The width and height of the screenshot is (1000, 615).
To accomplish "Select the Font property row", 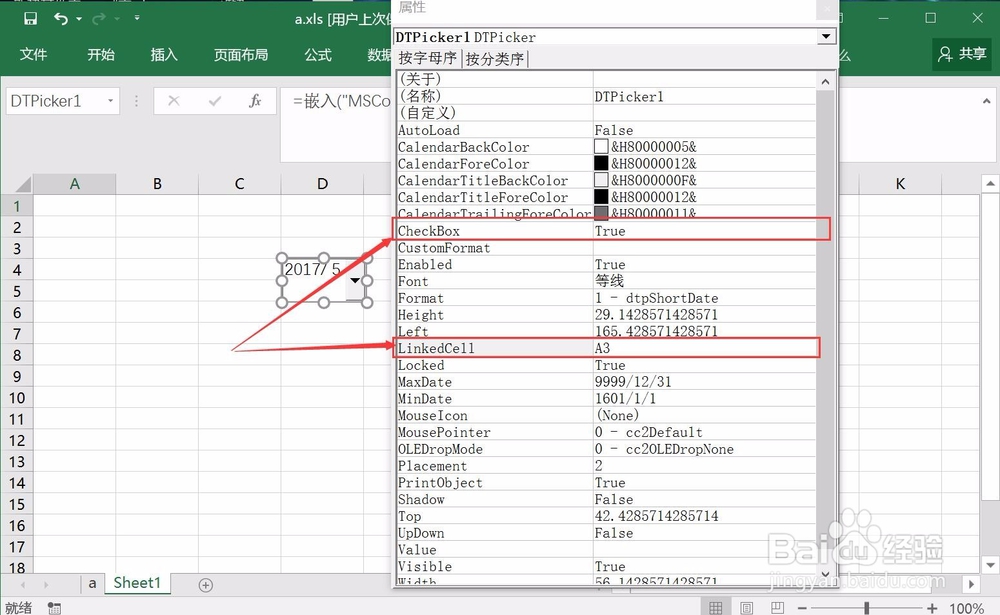I will tap(606, 281).
